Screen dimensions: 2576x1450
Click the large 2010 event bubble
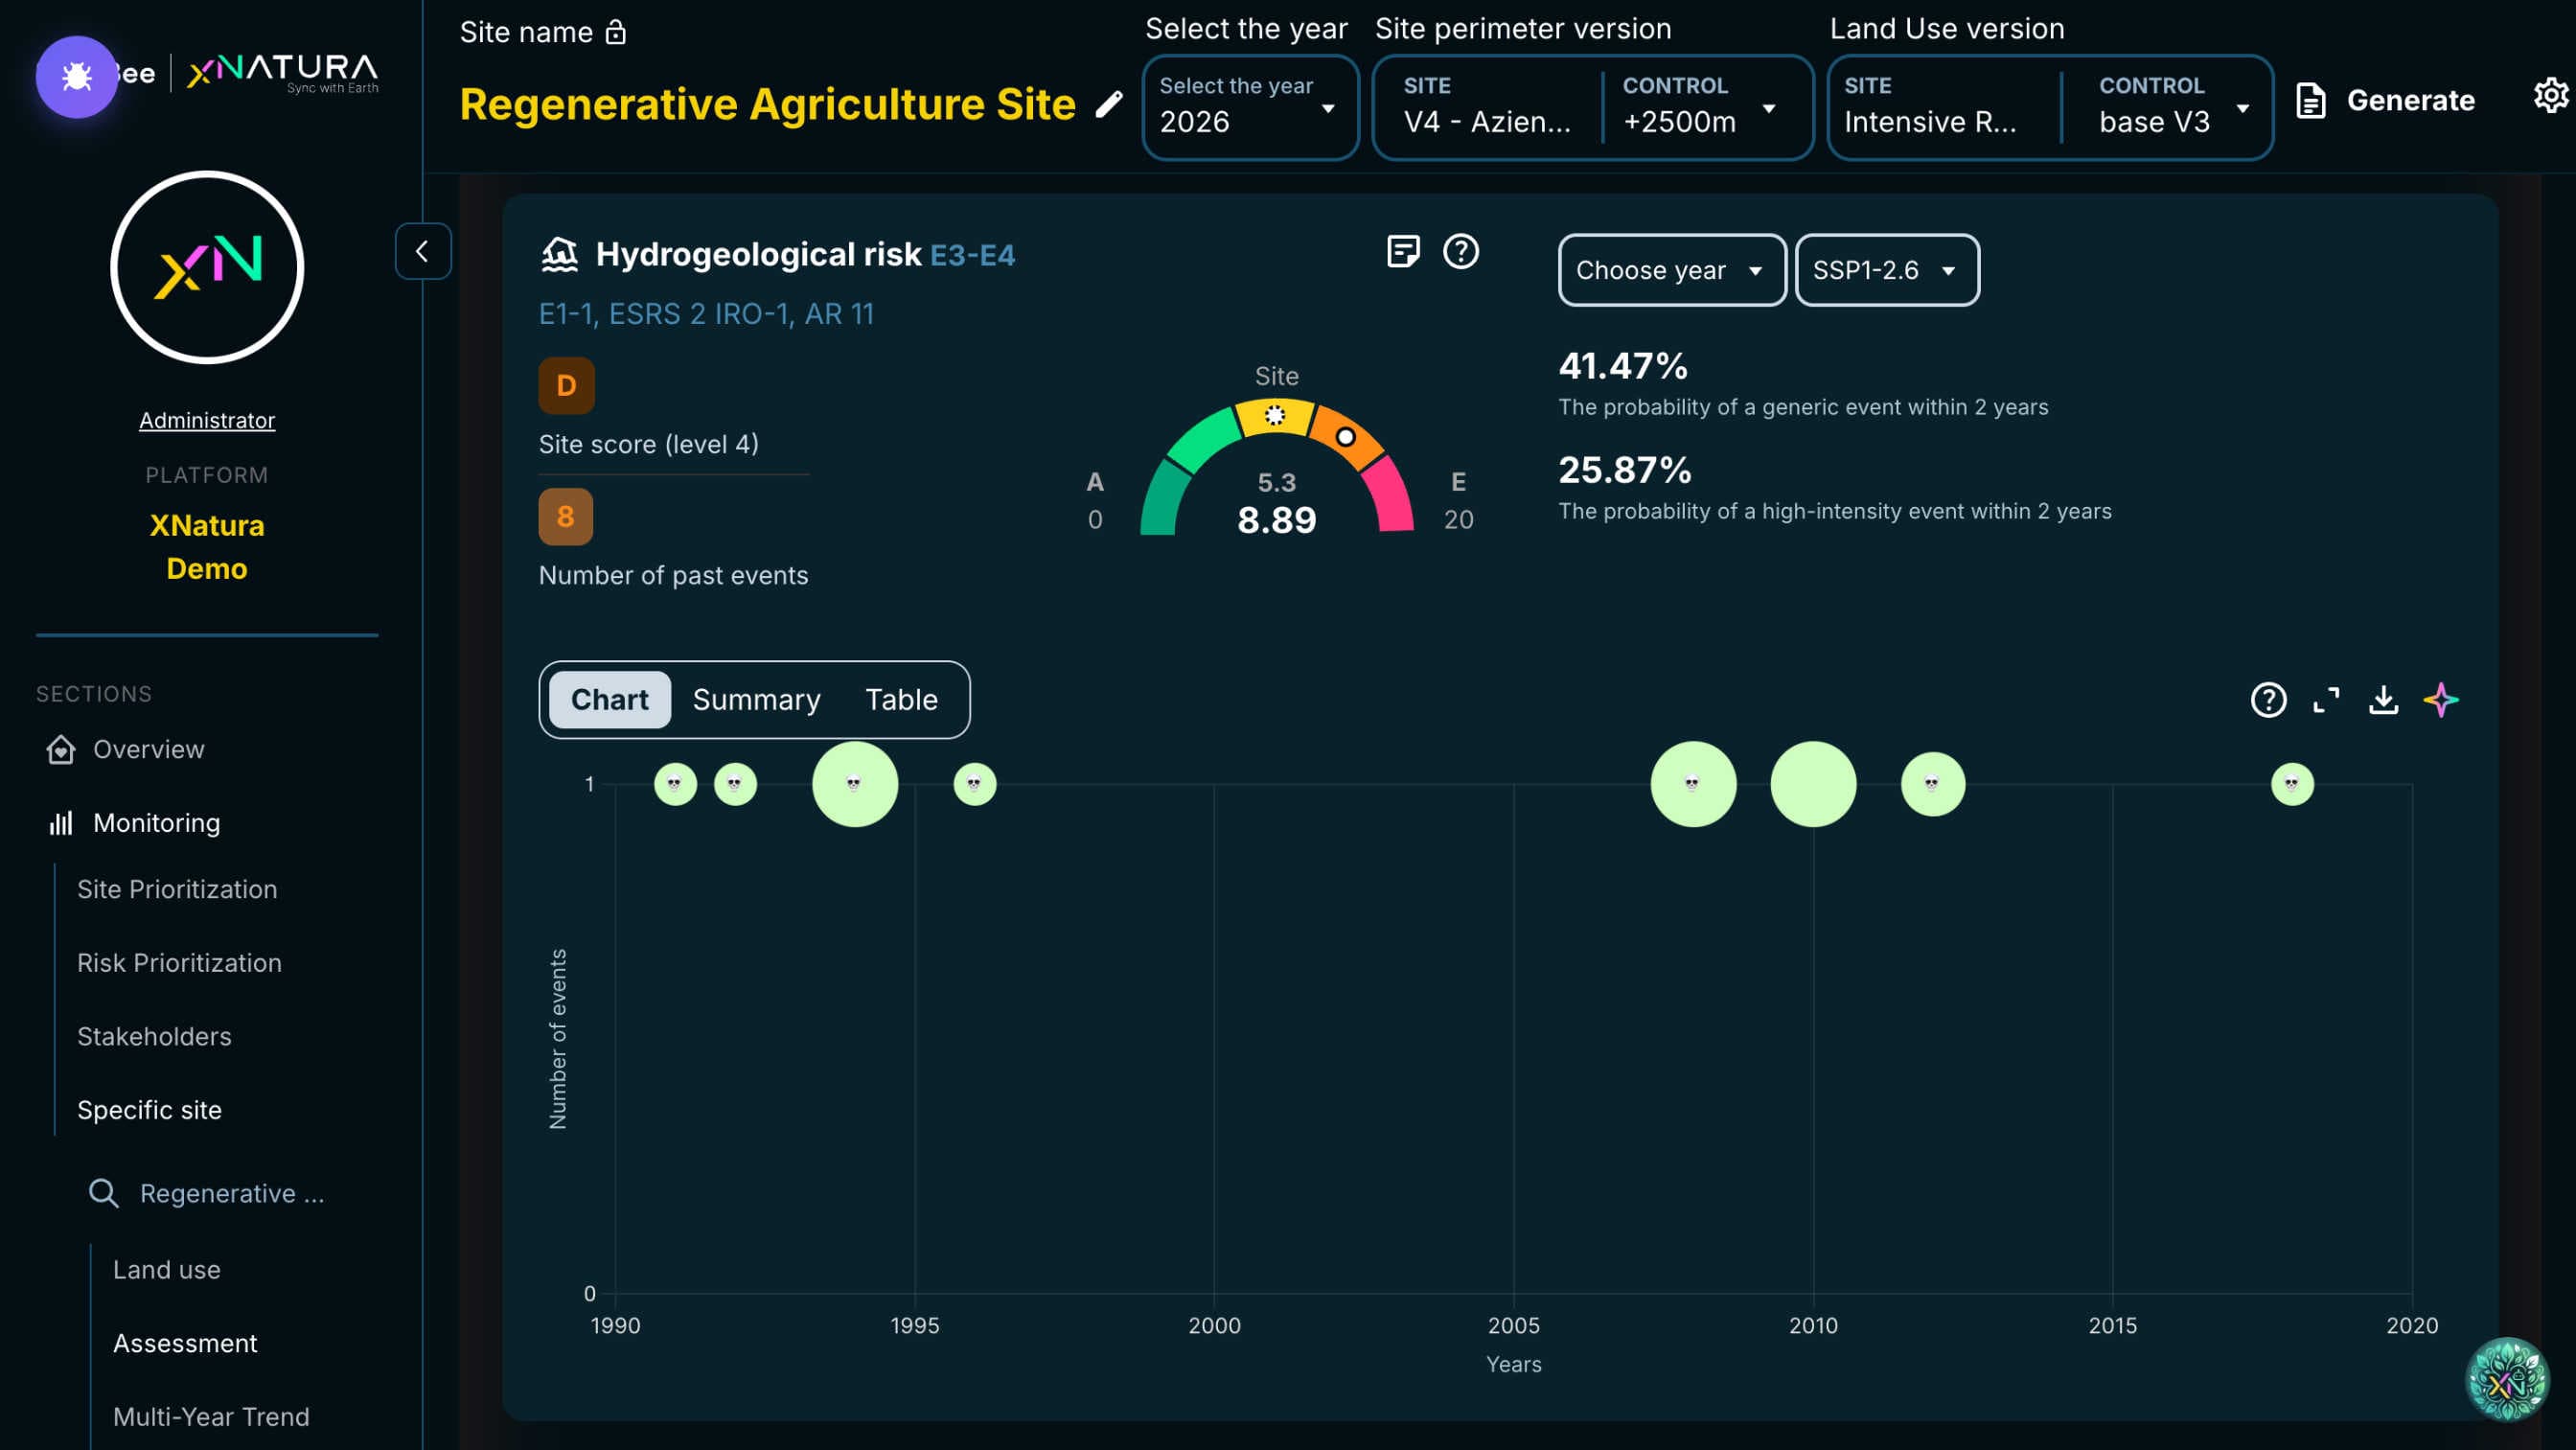point(1813,784)
